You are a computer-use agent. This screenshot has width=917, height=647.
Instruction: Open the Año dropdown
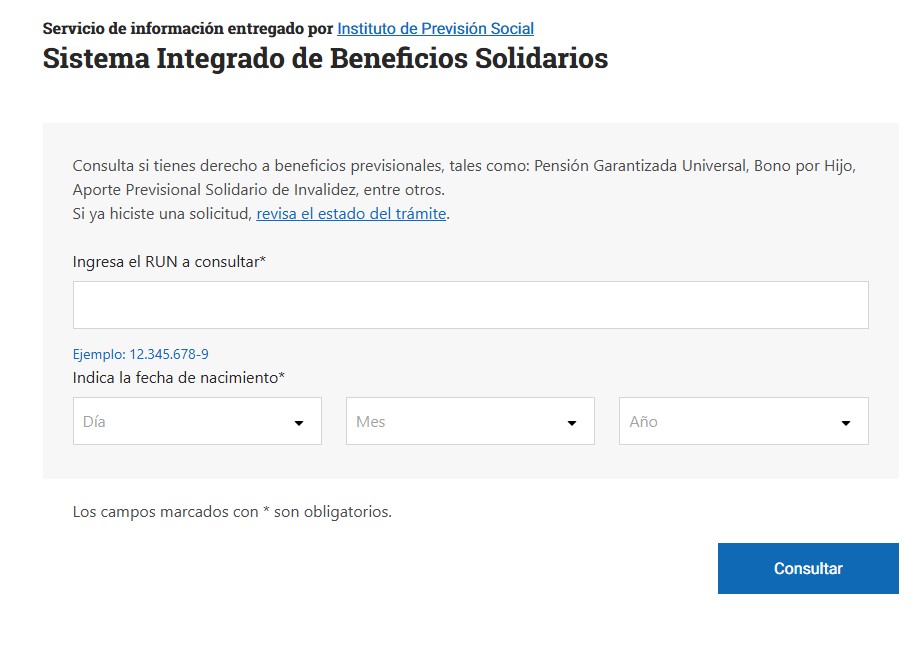point(743,422)
